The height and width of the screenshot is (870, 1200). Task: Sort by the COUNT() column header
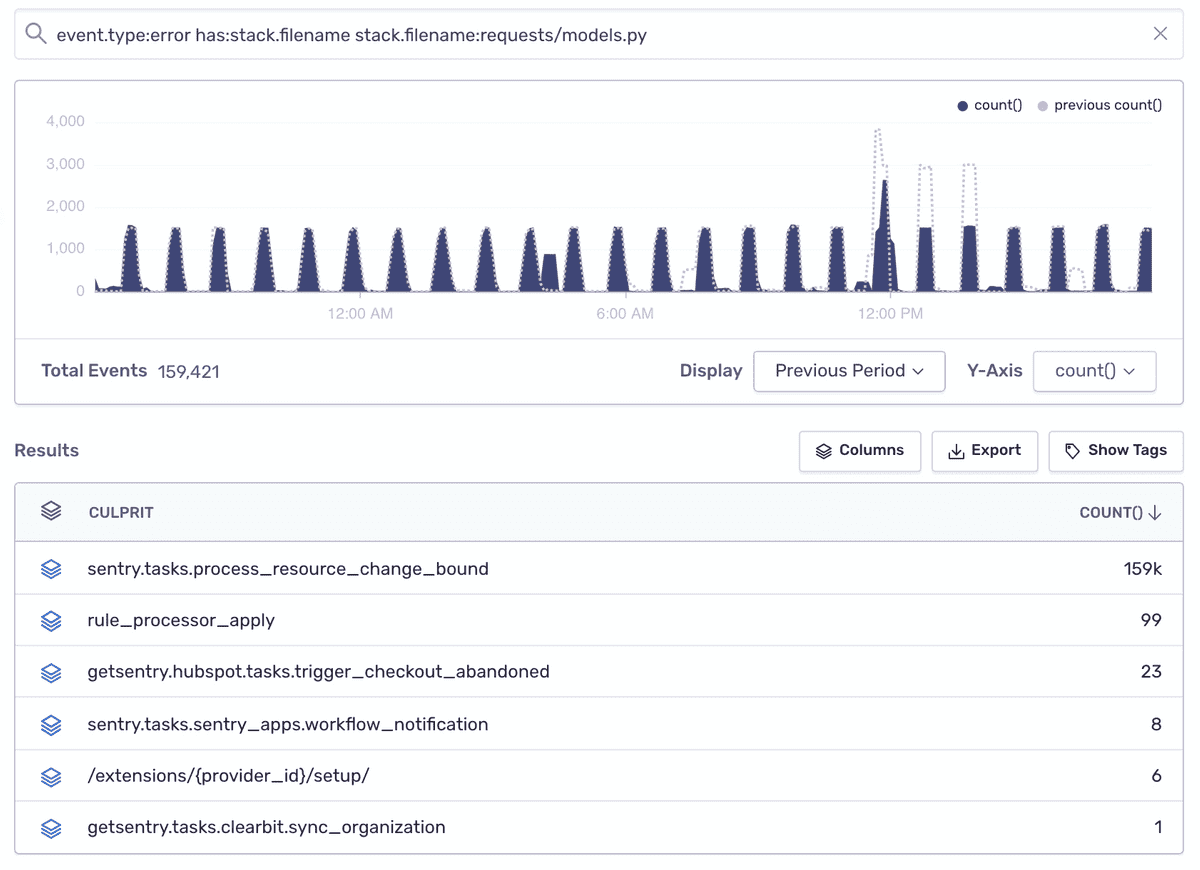coord(1120,512)
